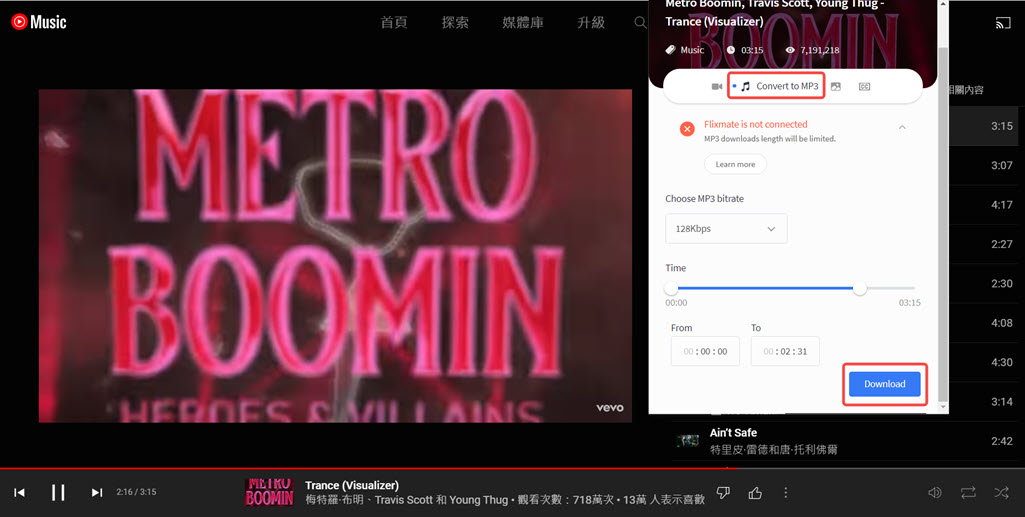Click the red Flixmate error icon
Viewport: 1025px width, 517px height.
pos(686,129)
